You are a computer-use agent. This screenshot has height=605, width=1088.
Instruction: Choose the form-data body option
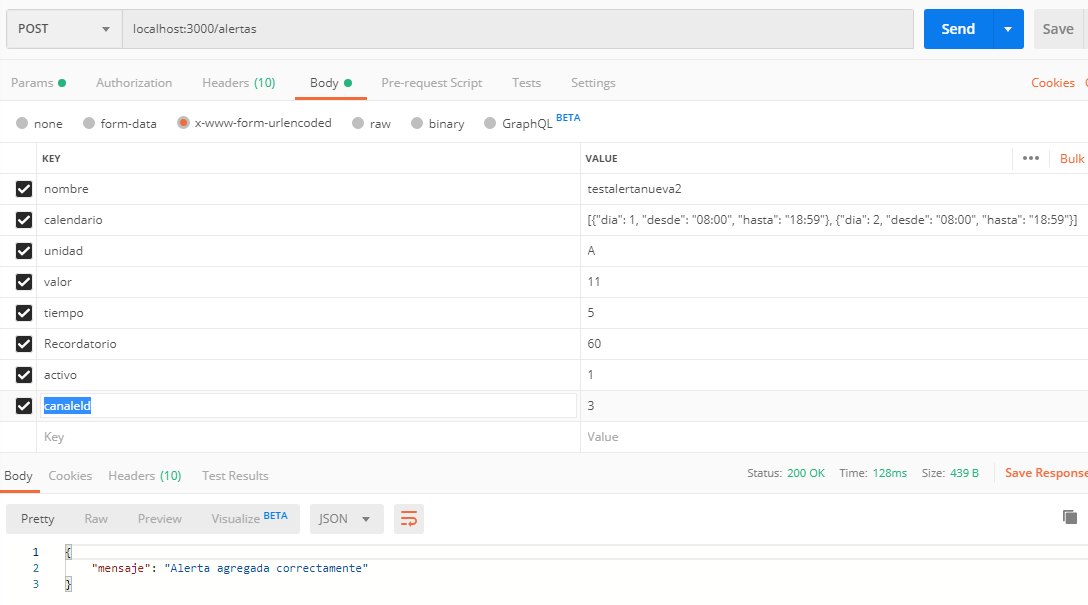coord(89,123)
